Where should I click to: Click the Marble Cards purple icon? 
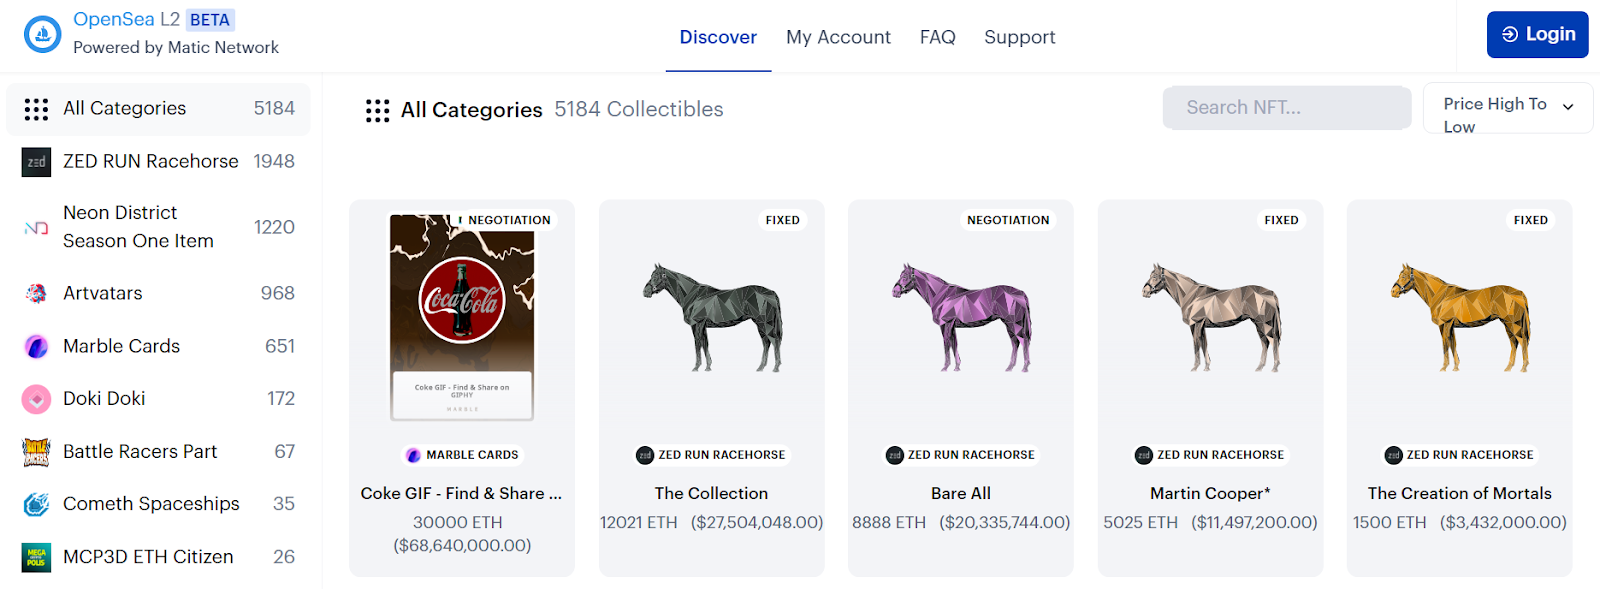coord(36,347)
